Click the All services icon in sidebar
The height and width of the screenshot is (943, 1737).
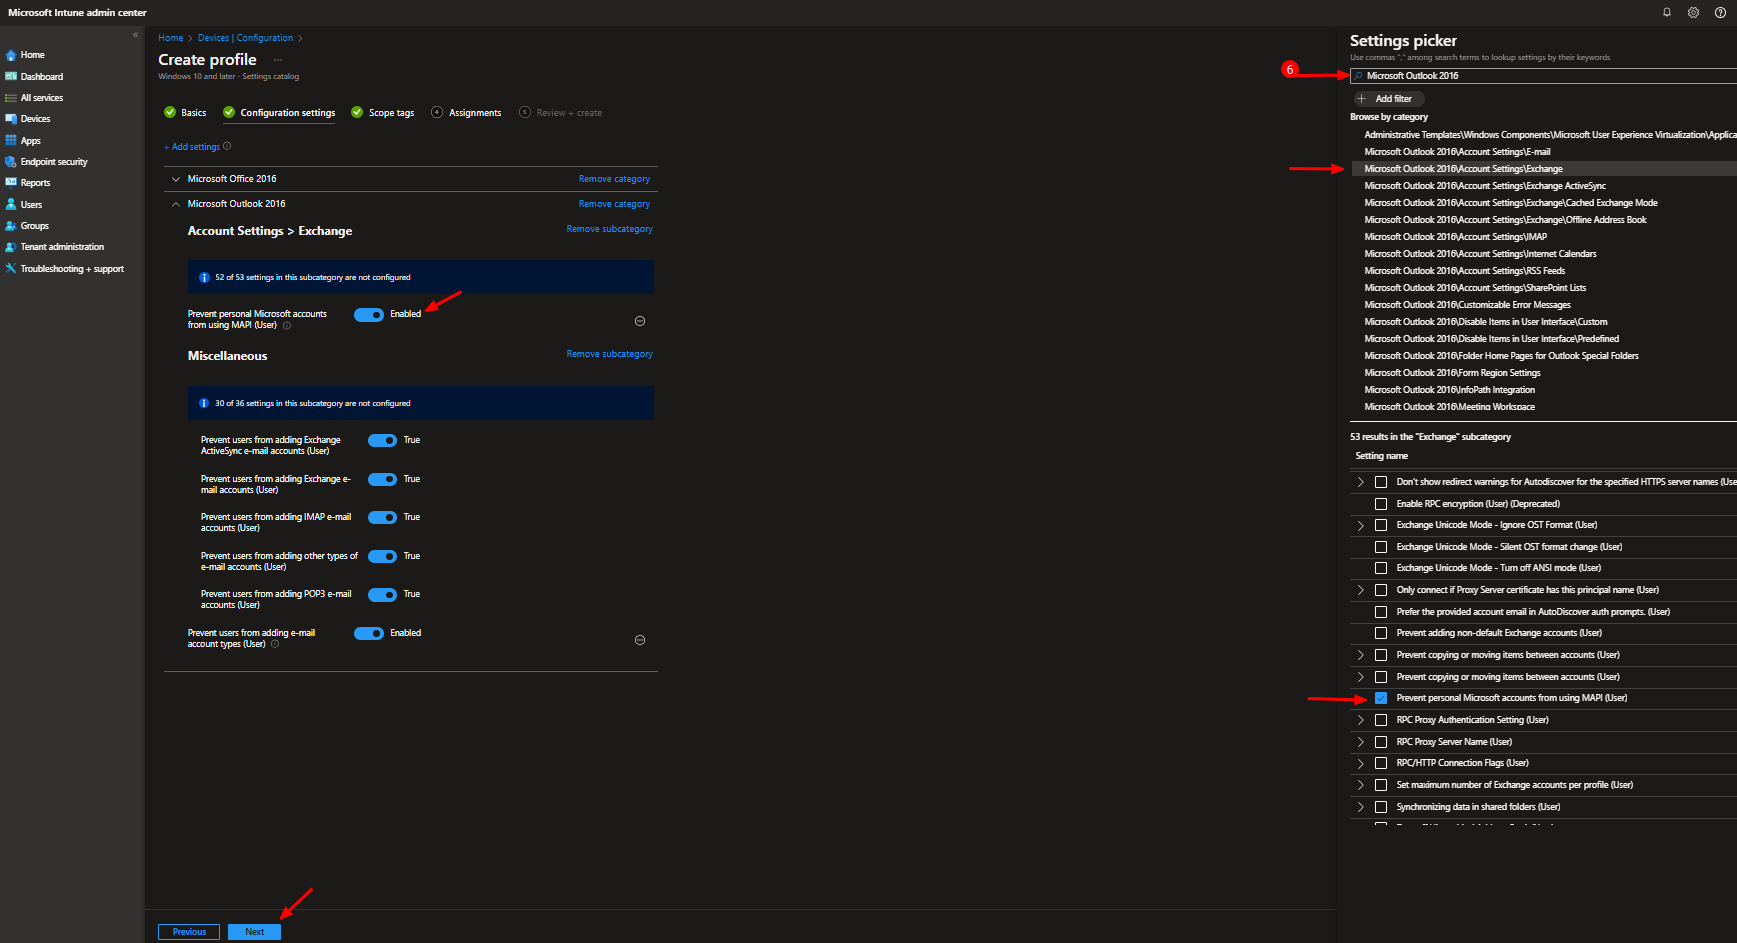tap(11, 98)
